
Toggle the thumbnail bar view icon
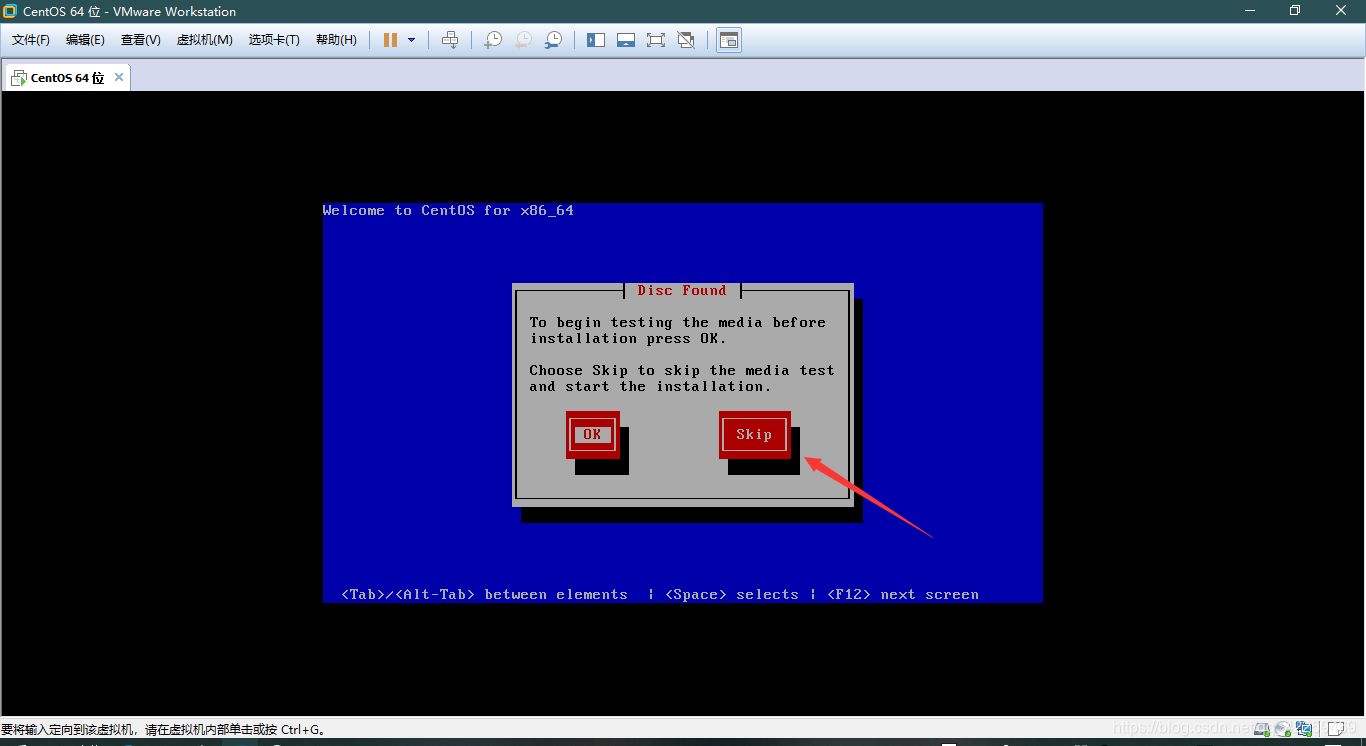(x=626, y=40)
